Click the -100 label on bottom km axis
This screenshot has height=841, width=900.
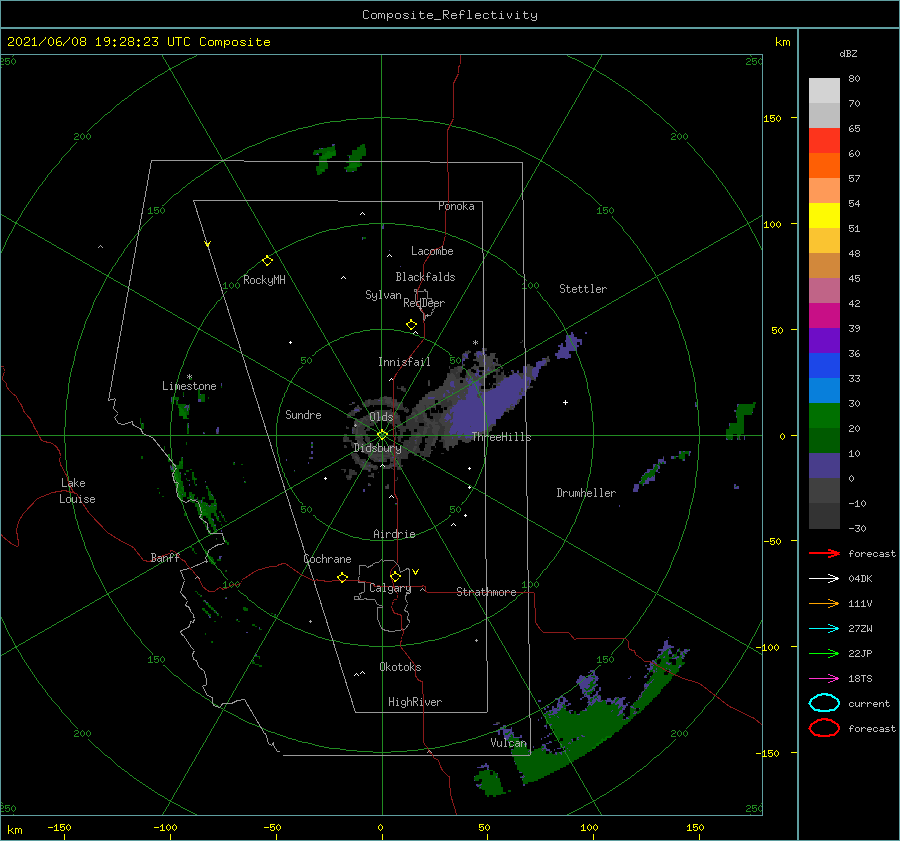(x=165, y=828)
